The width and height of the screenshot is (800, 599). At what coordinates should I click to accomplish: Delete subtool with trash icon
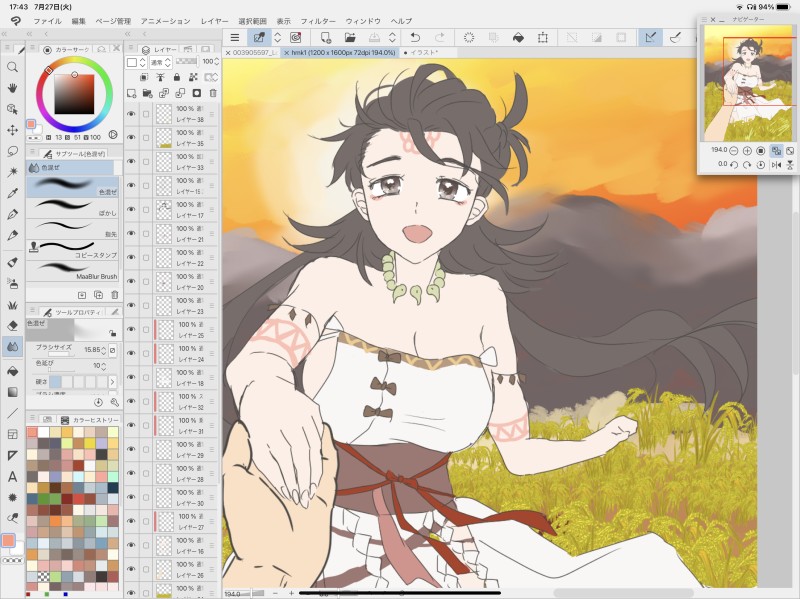(x=115, y=295)
